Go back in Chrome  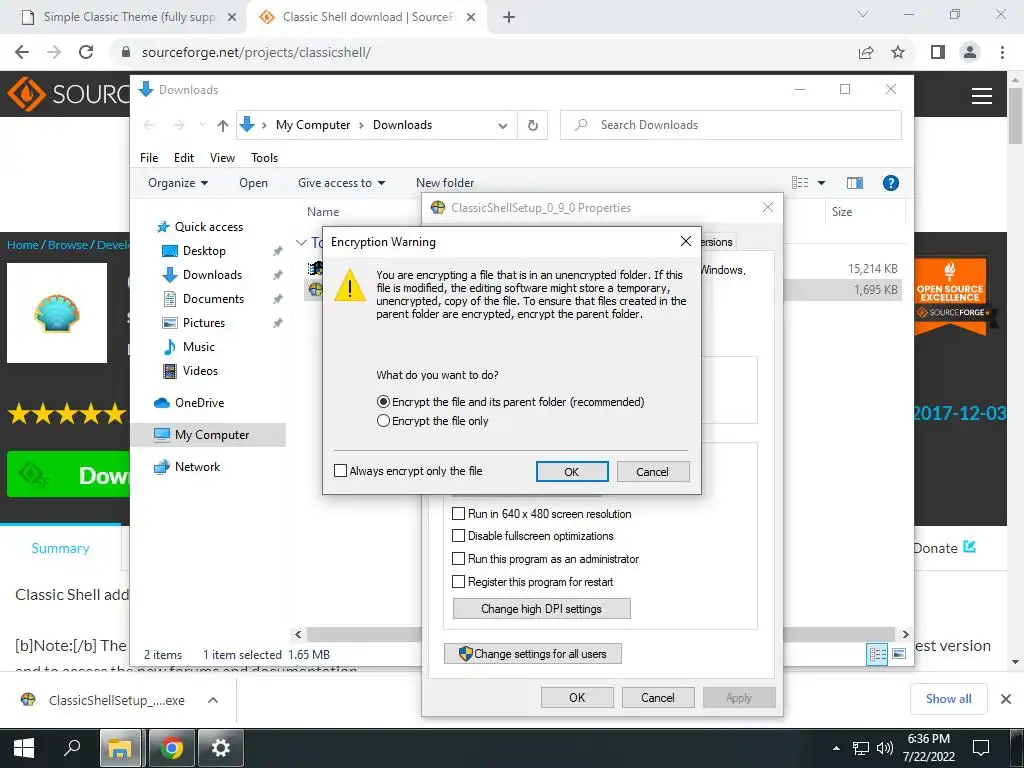click(x=22, y=52)
